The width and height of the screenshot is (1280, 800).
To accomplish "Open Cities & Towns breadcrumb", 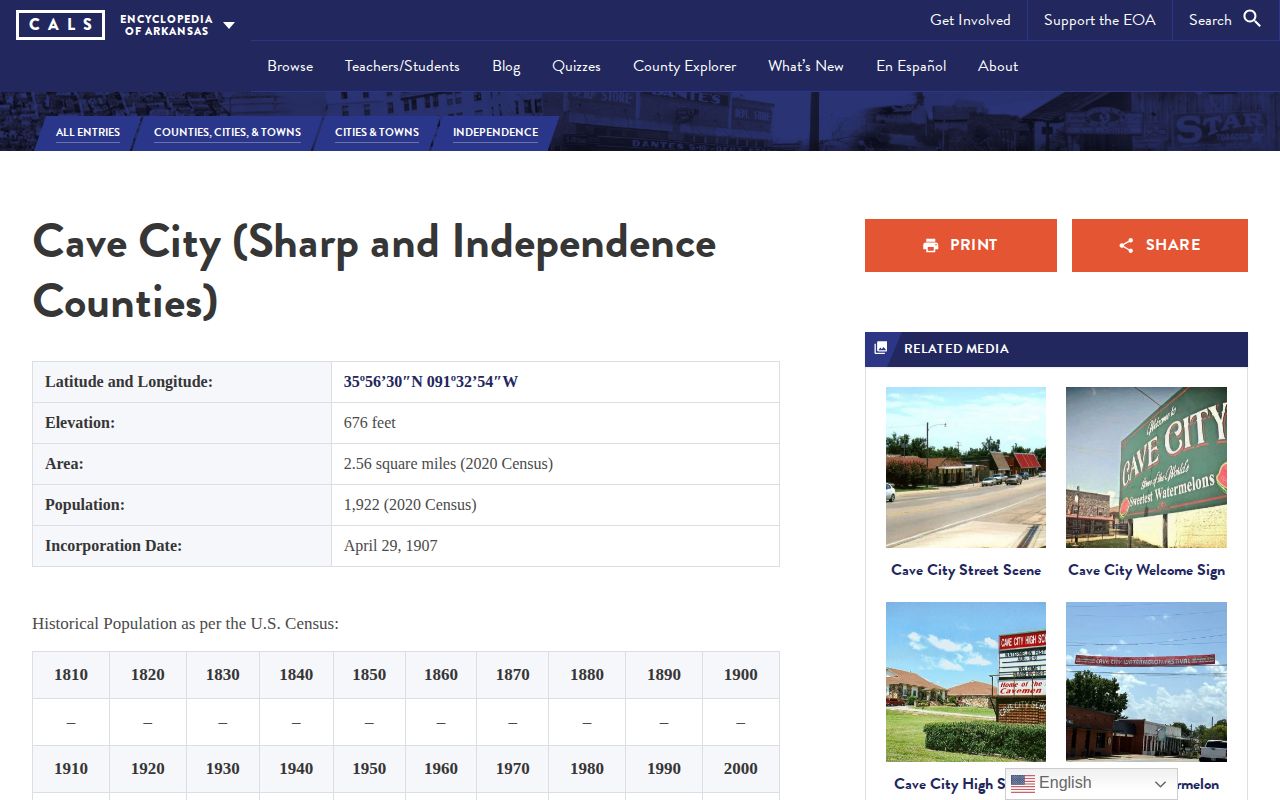I will click(377, 132).
